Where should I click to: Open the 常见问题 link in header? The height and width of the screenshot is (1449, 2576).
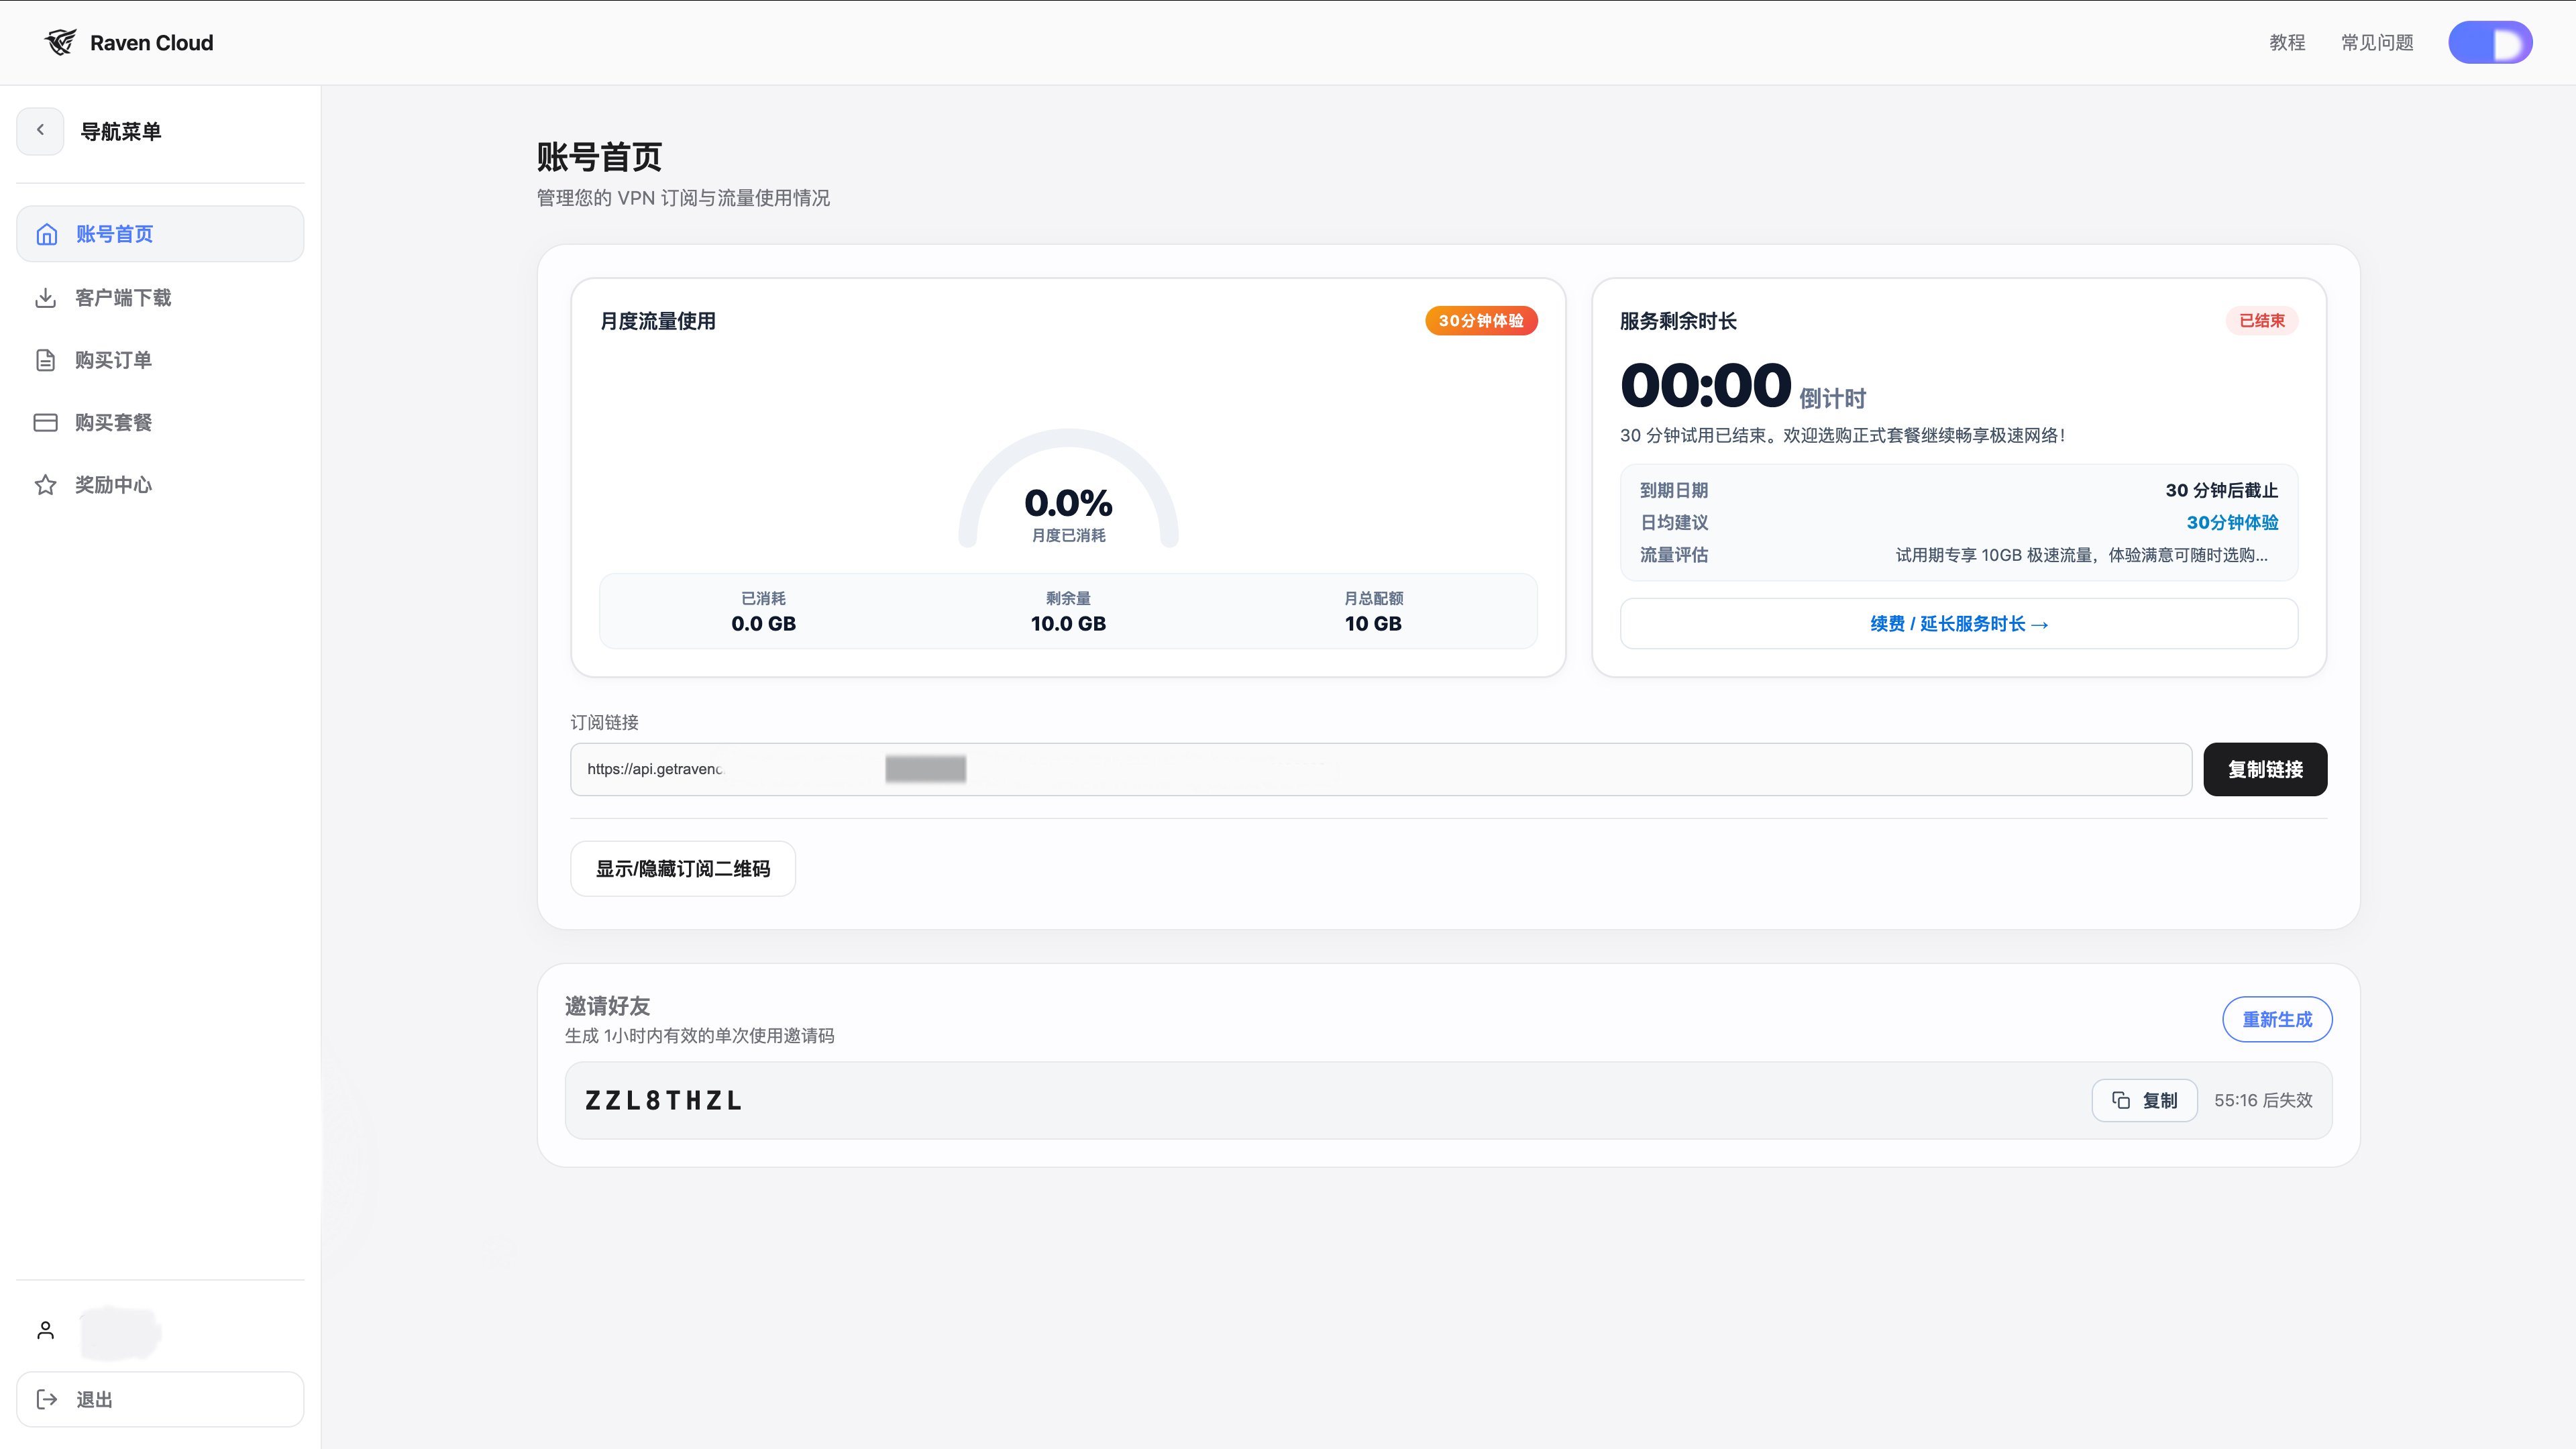2377,42
